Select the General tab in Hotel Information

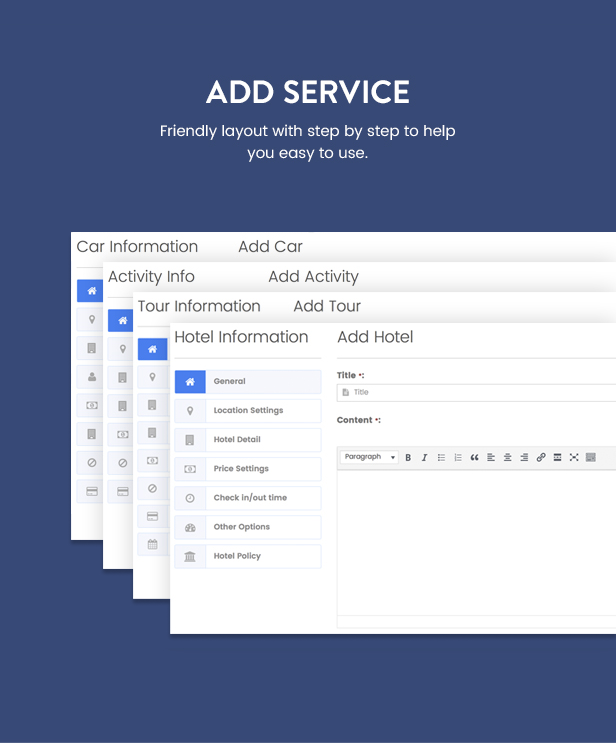[x=248, y=382]
